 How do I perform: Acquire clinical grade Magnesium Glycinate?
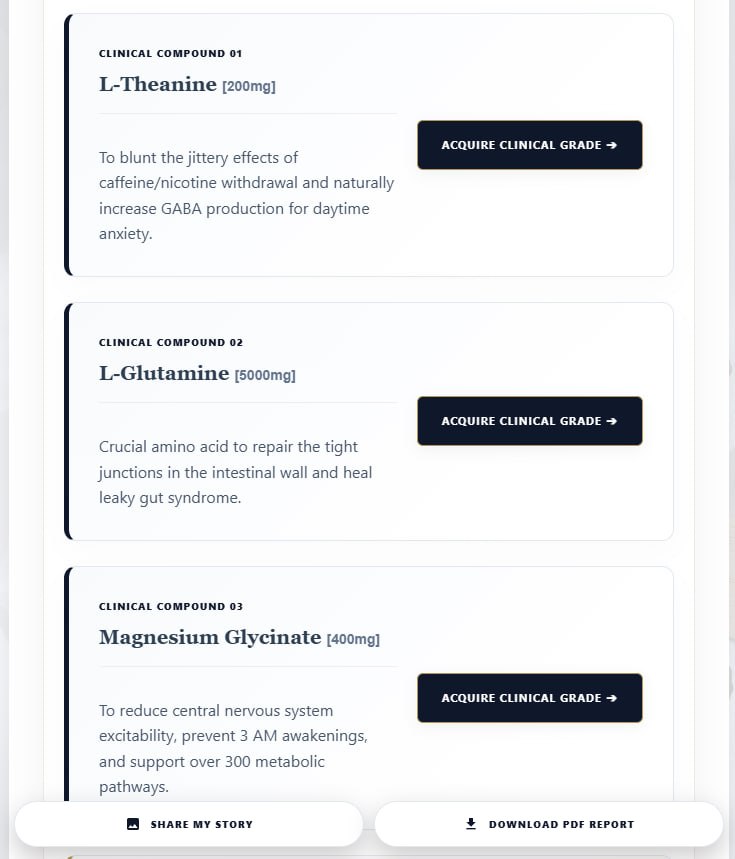[x=530, y=698]
